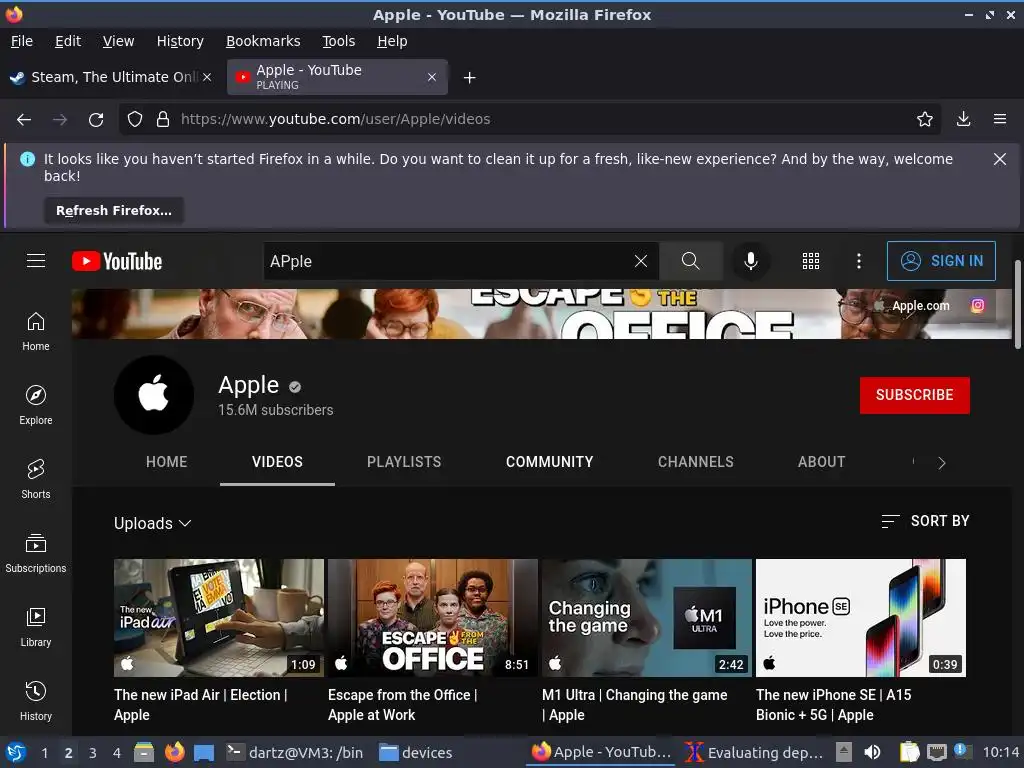Go to Home in YouTube sidebar
This screenshot has height=768, width=1024.
pyautogui.click(x=36, y=332)
